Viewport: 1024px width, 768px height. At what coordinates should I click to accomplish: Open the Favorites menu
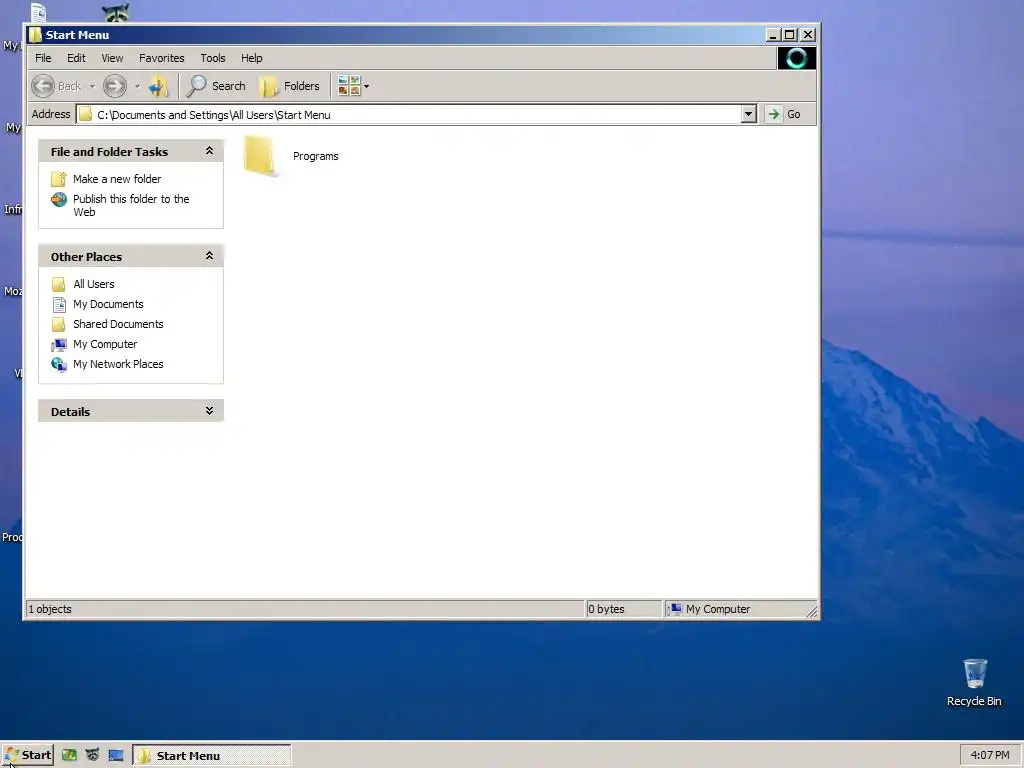[x=161, y=58]
